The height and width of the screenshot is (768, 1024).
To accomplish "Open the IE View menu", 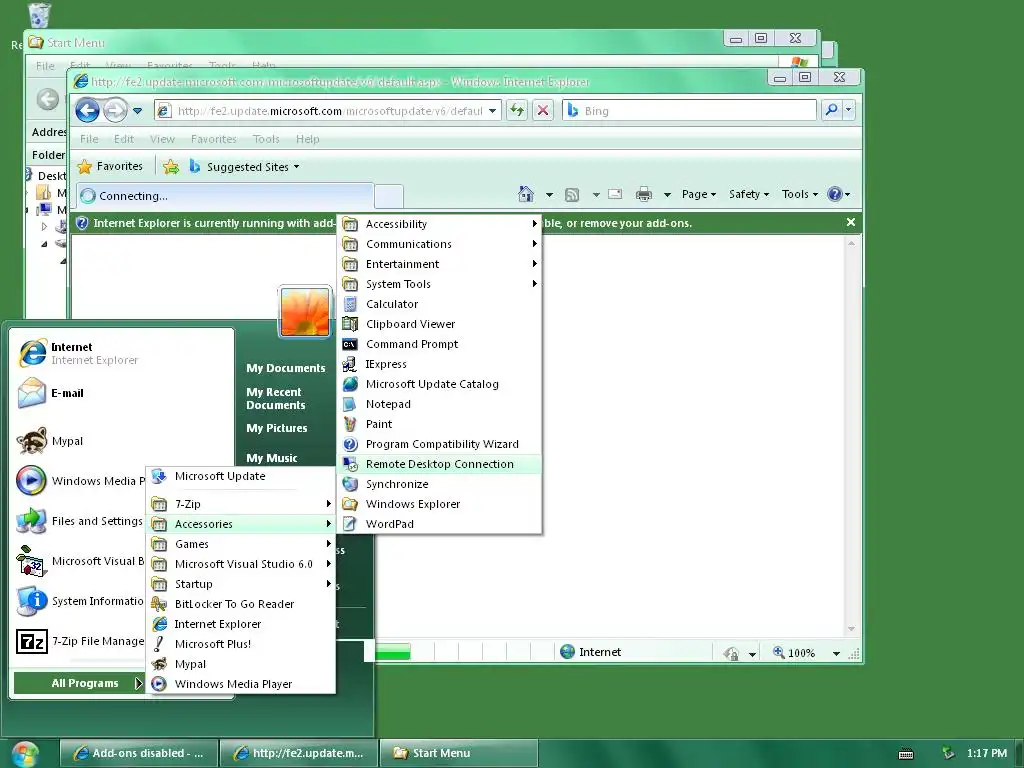I will point(162,139).
